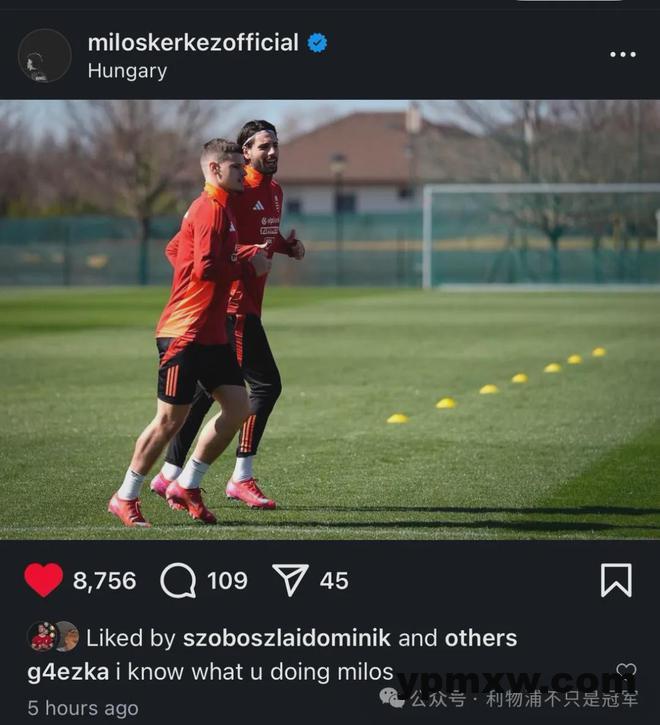Open the second liked-by avatar
Screen dimensions: 660x725
click(68, 637)
